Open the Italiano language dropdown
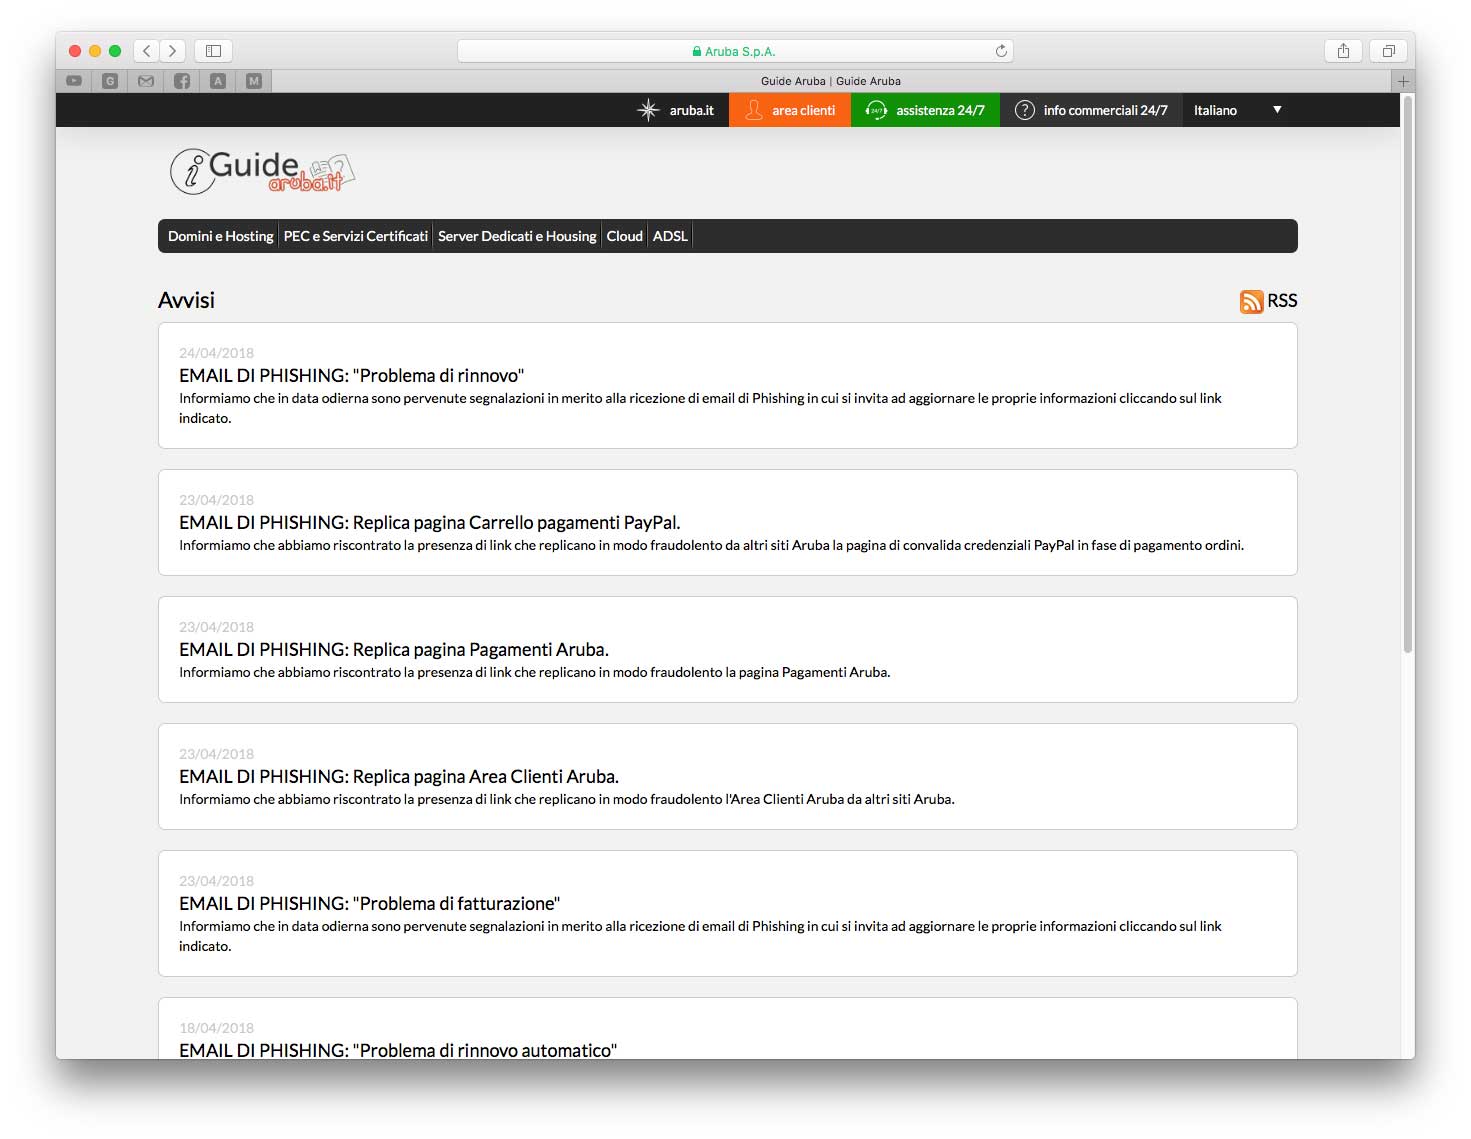This screenshot has height=1139, width=1471. click(1238, 110)
